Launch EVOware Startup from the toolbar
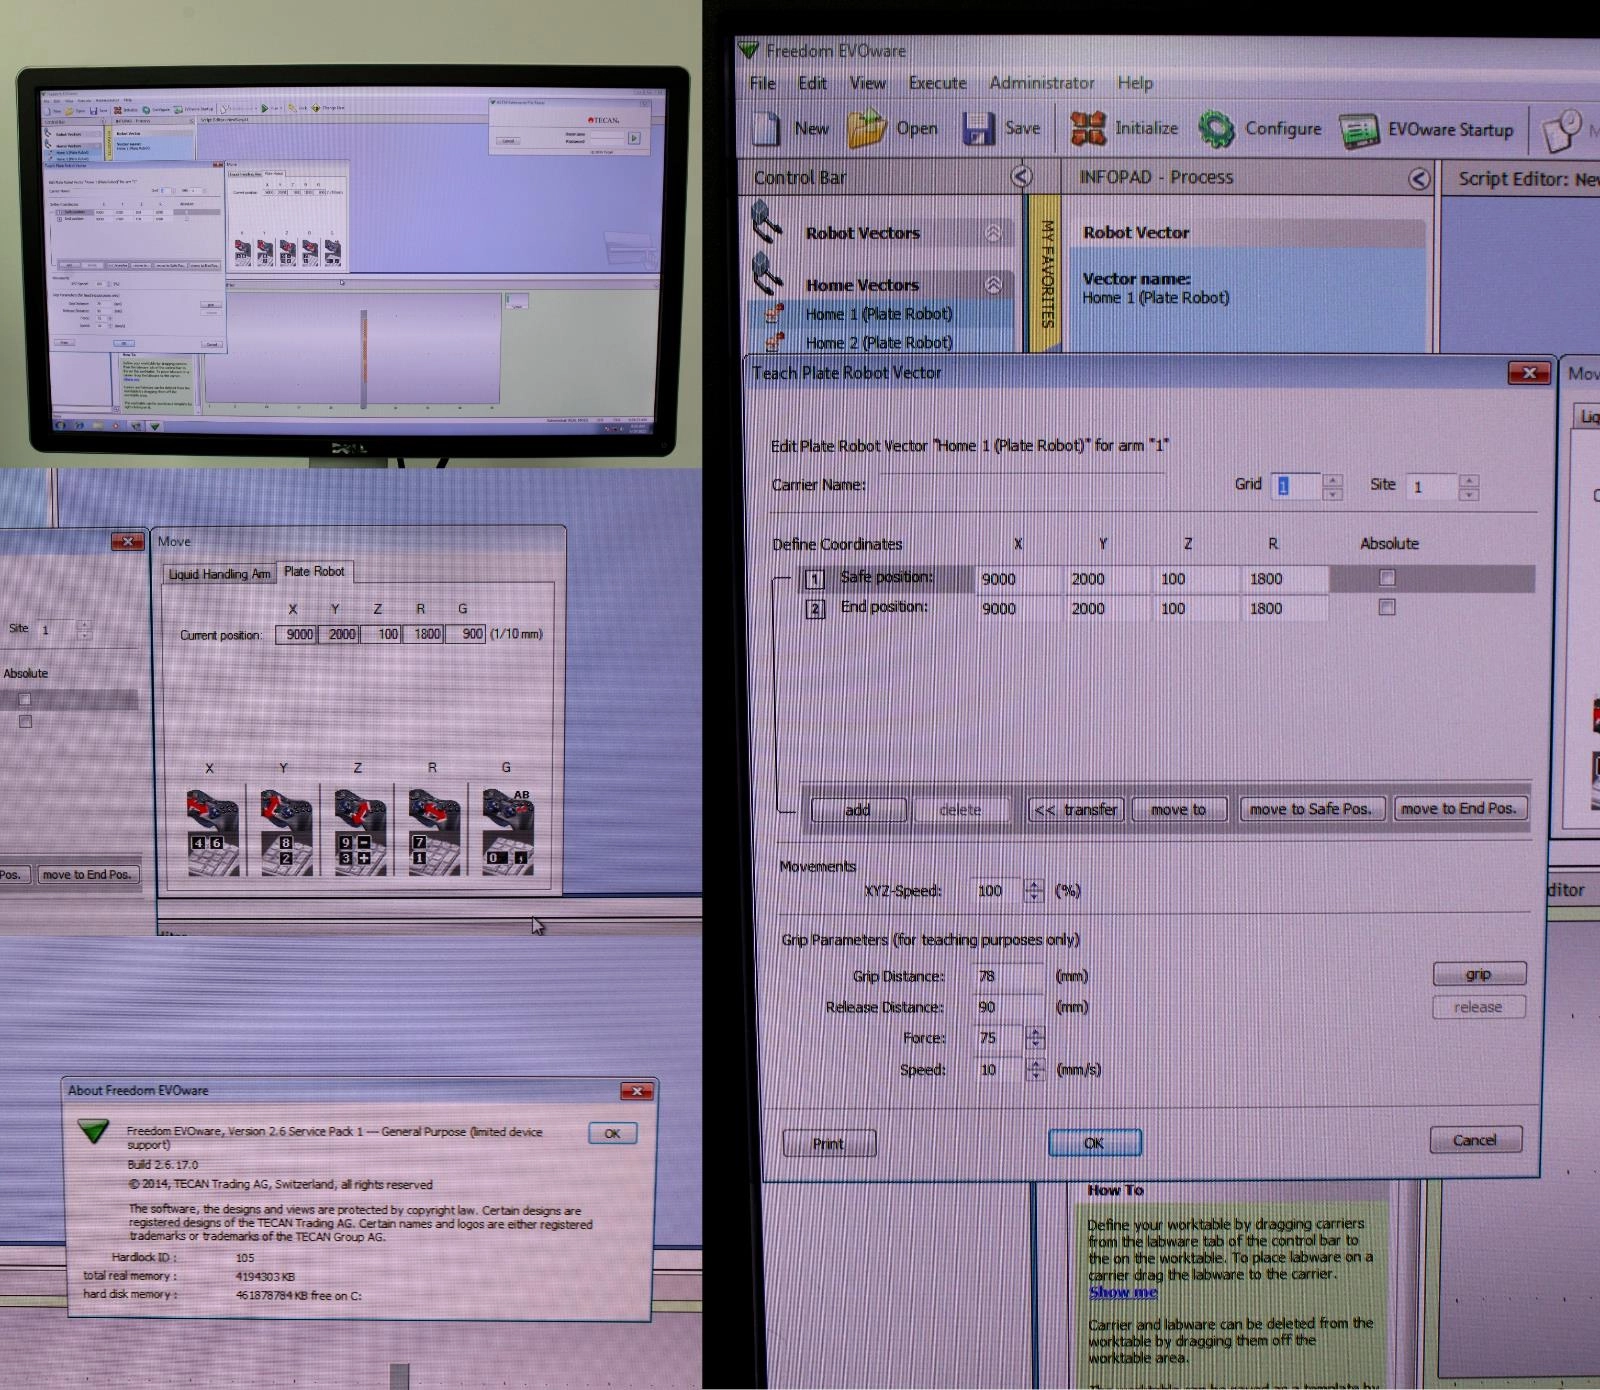The width and height of the screenshot is (1600, 1390). click(x=1360, y=130)
